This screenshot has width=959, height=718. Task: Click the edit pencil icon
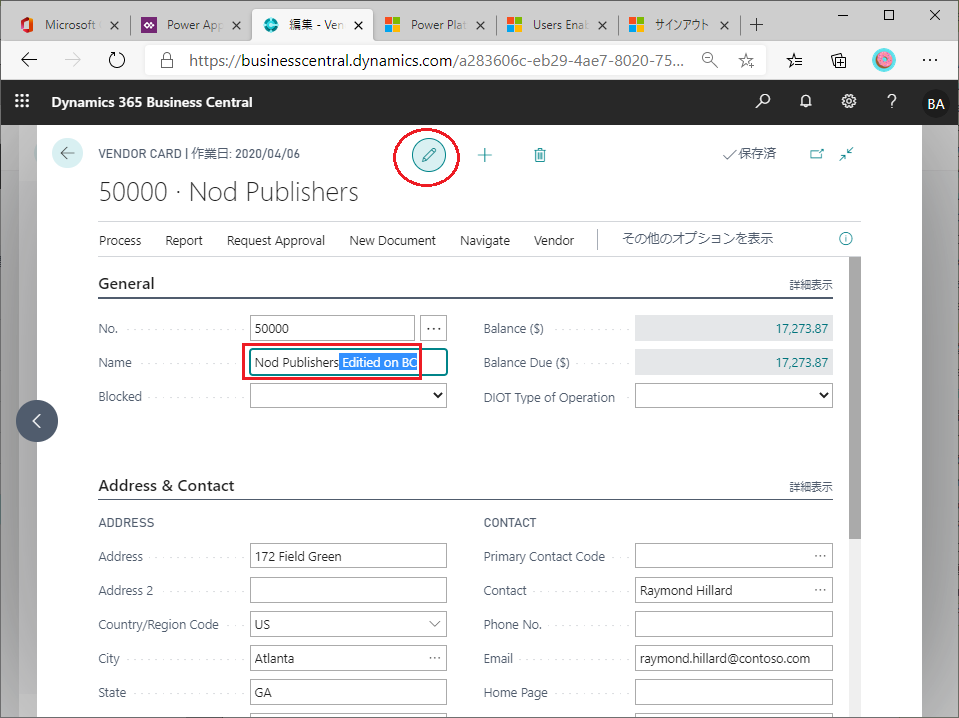(429, 155)
